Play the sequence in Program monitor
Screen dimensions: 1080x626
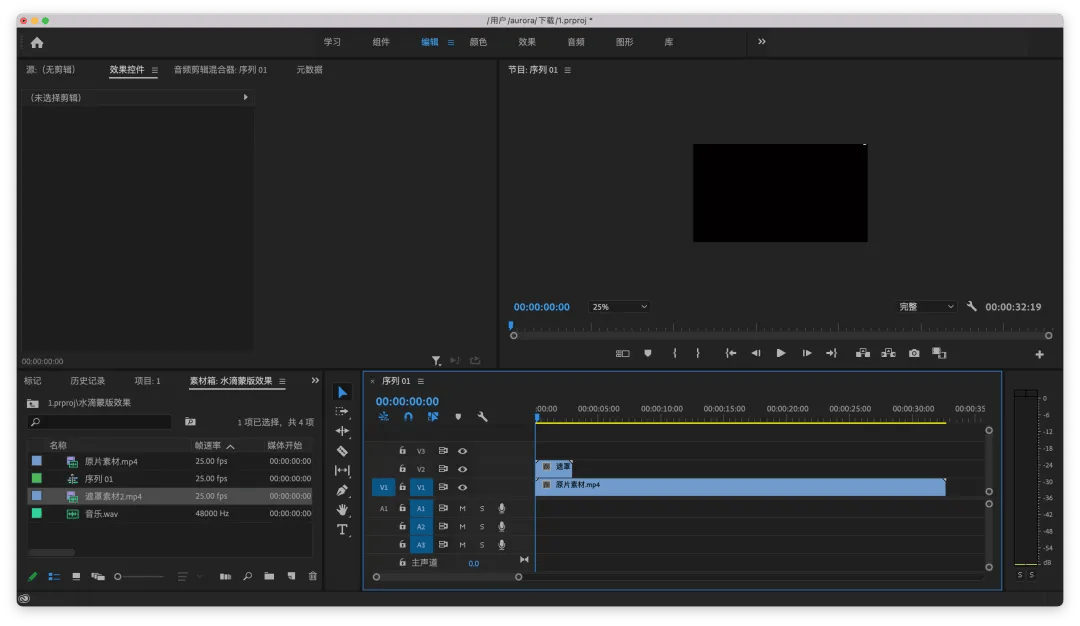780,353
